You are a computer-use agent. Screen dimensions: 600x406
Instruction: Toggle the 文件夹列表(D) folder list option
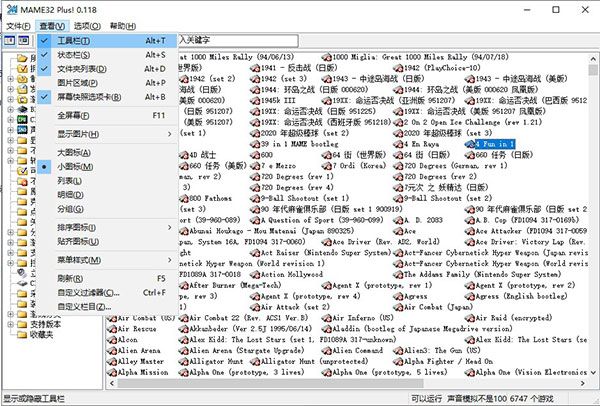(x=108, y=69)
